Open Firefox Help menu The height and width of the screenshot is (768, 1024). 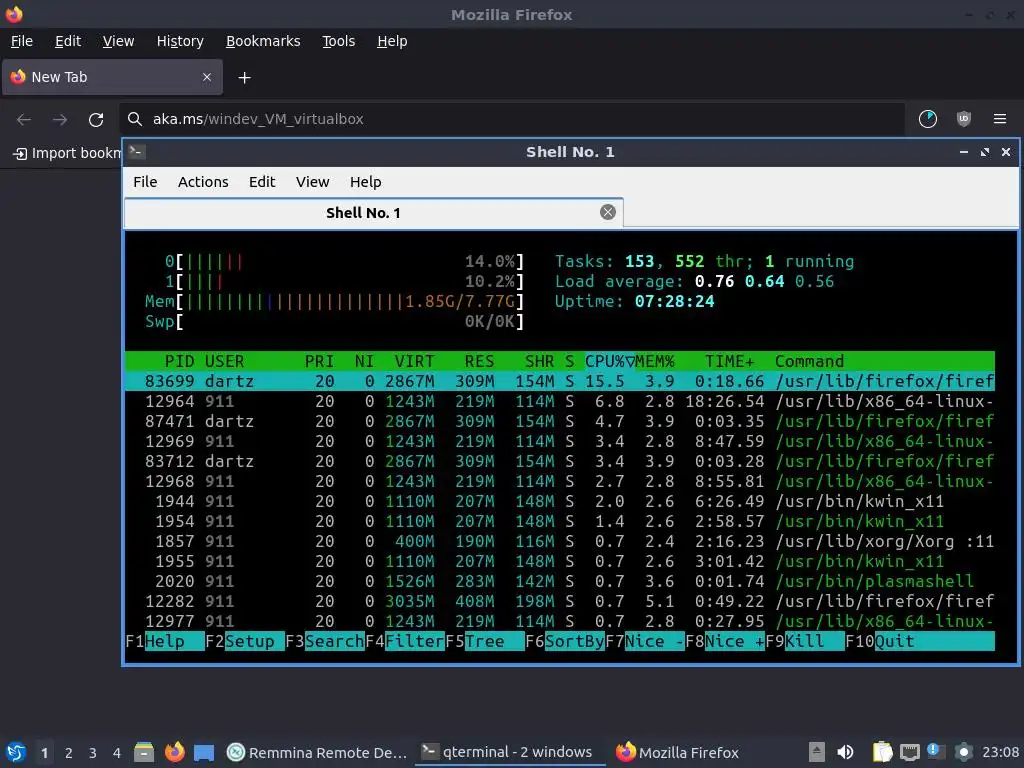point(392,41)
